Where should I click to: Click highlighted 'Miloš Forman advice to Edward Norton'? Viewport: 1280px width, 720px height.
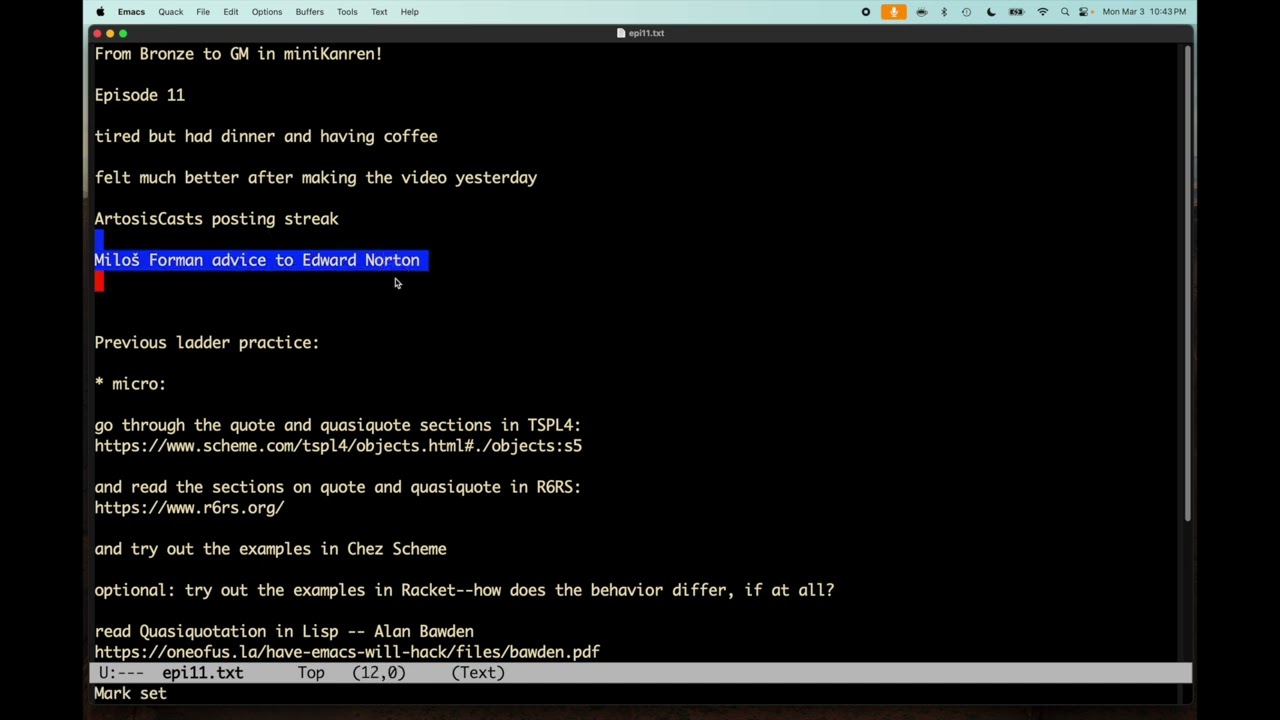[x=257, y=260]
